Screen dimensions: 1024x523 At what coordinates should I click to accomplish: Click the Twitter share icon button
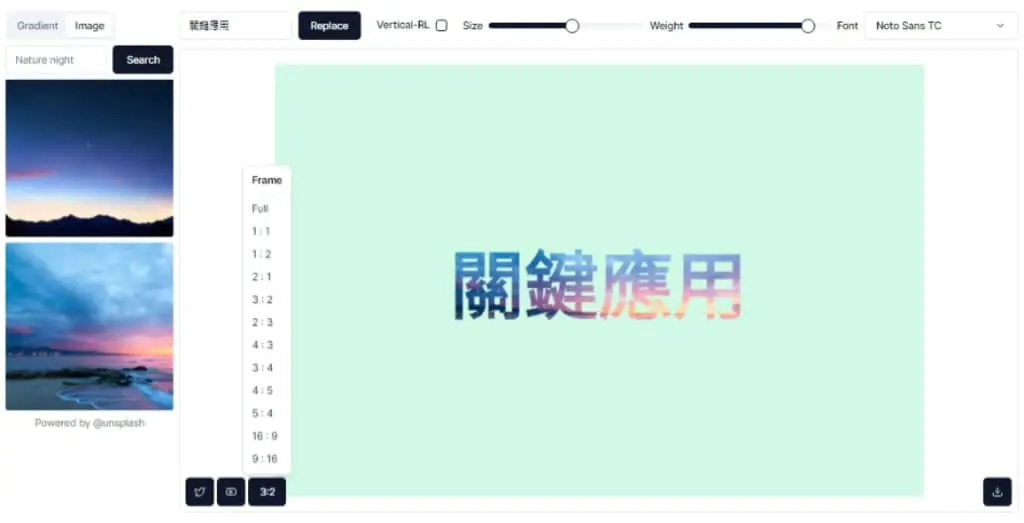pyautogui.click(x=200, y=492)
